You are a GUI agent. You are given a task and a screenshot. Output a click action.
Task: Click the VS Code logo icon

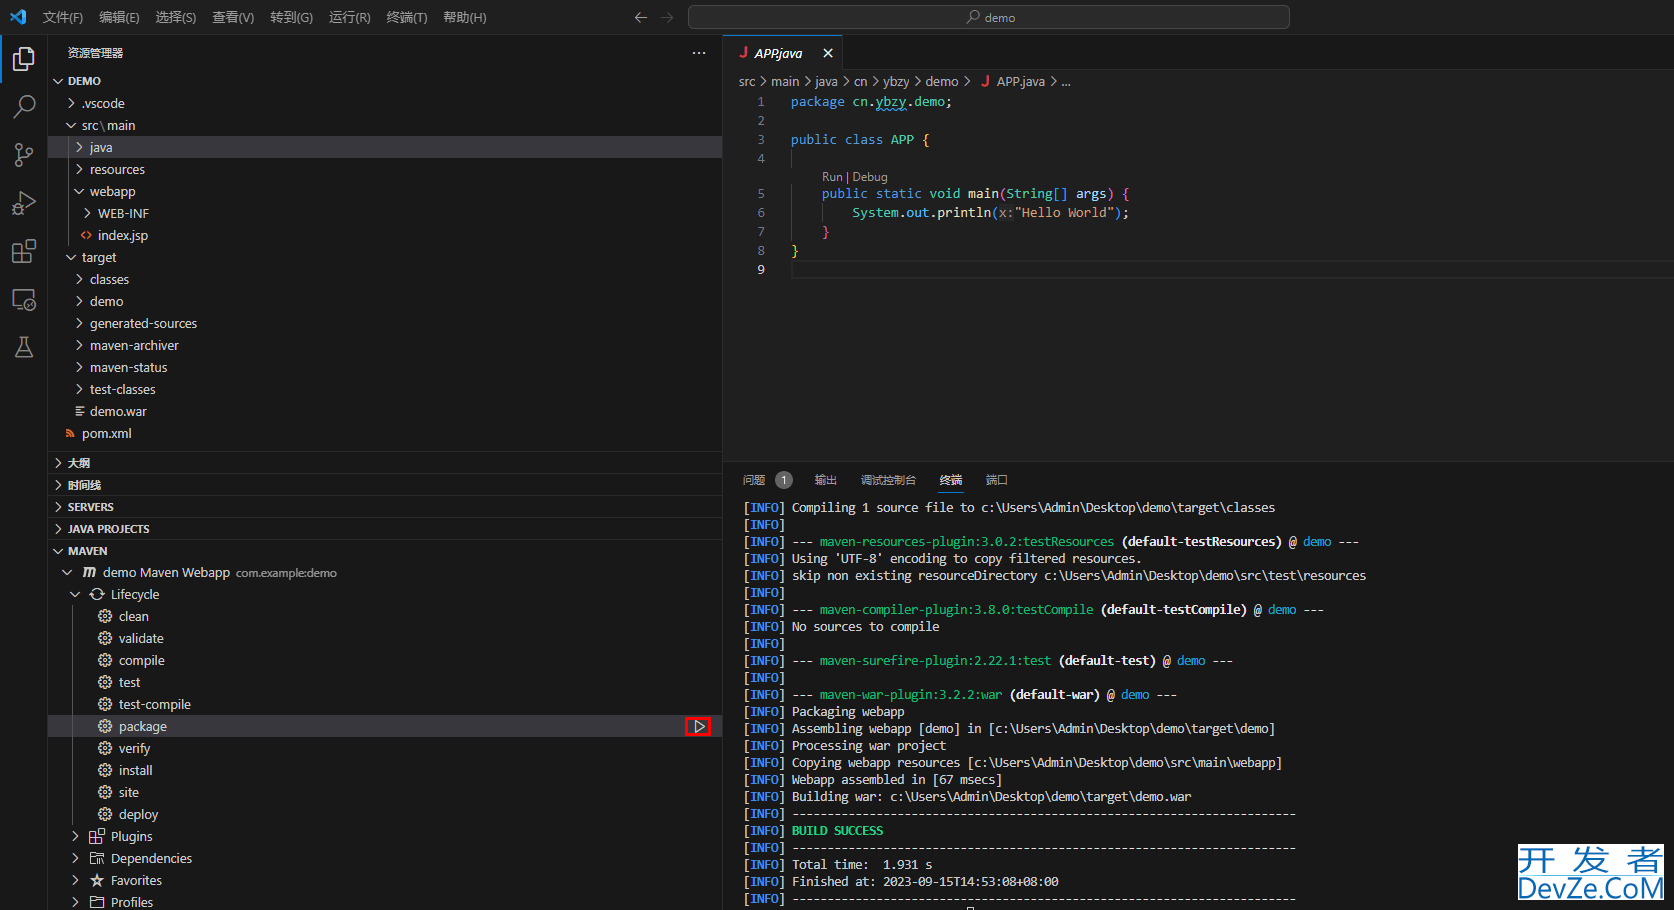[18, 17]
